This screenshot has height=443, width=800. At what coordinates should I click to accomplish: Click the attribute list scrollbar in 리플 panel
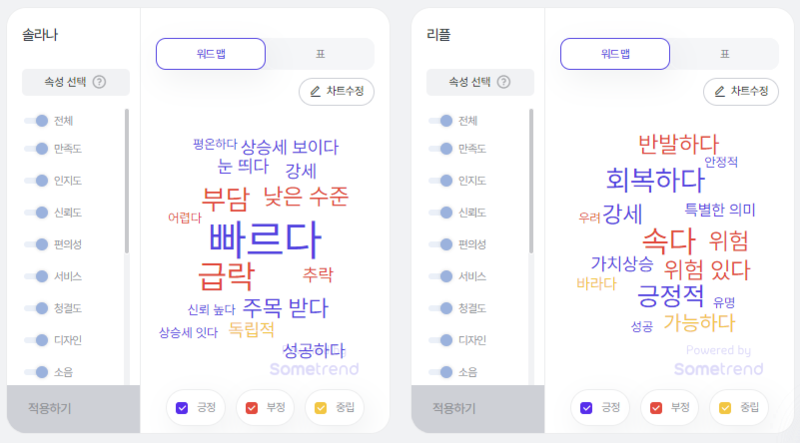pyautogui.click(x=531, y=181)
